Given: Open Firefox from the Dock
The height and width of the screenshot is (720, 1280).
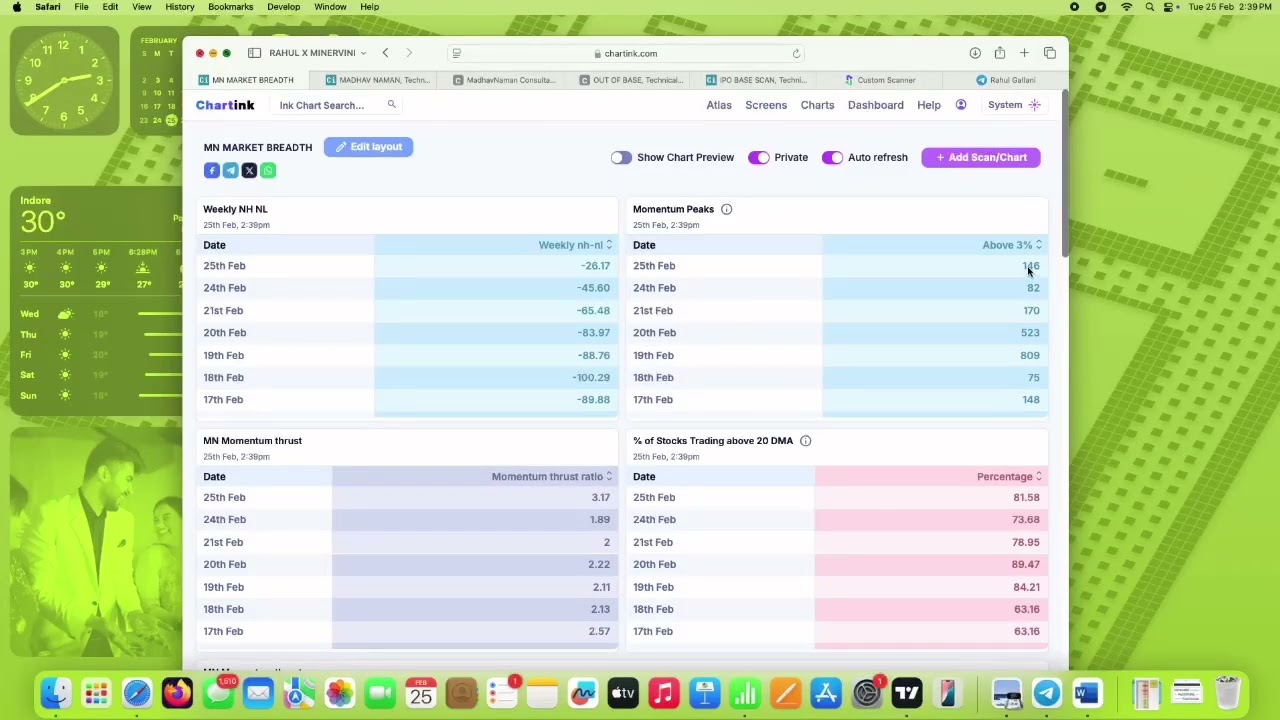Looking at the screenshot, I should pyautogui.click(x=177, y=692).
